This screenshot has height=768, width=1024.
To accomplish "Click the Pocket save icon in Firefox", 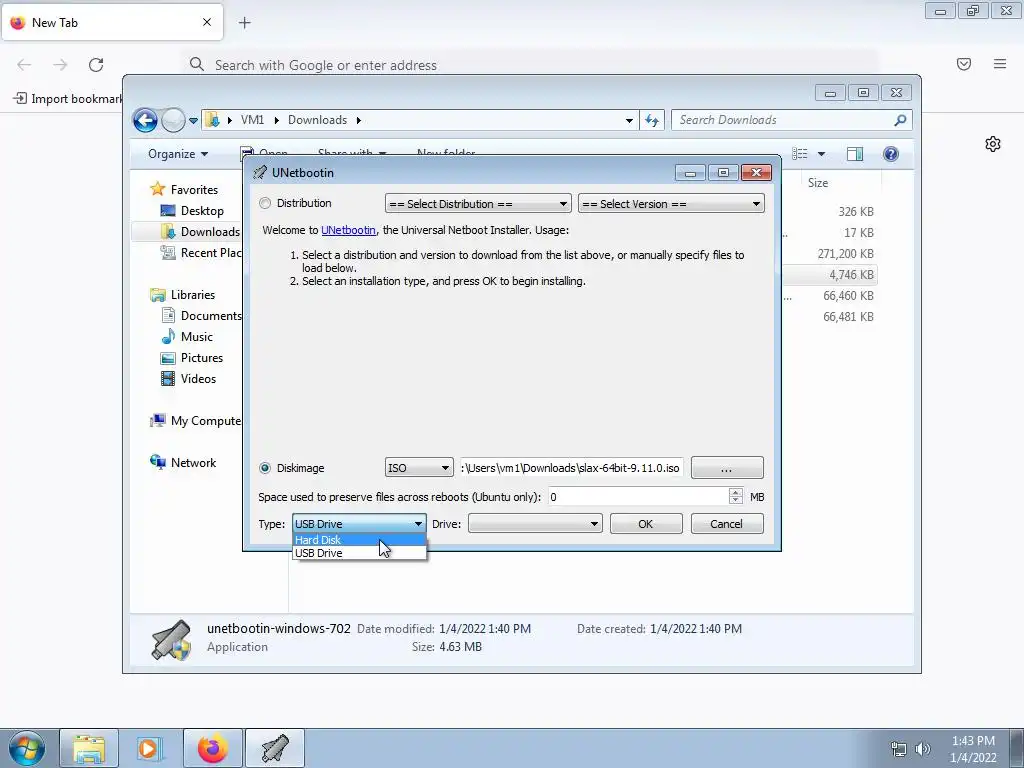I will (964, 64).
